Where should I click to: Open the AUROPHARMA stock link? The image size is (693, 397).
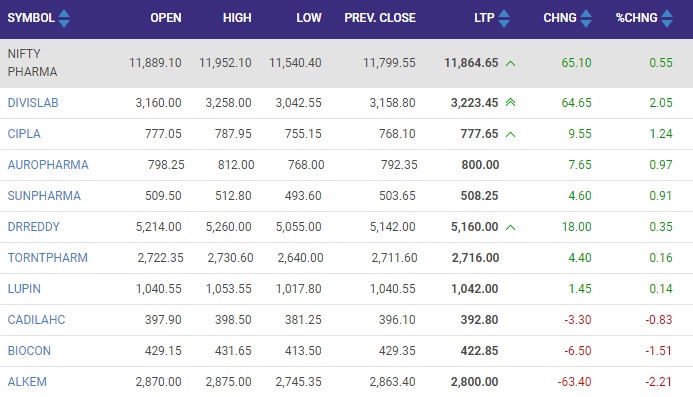(48, 164)
